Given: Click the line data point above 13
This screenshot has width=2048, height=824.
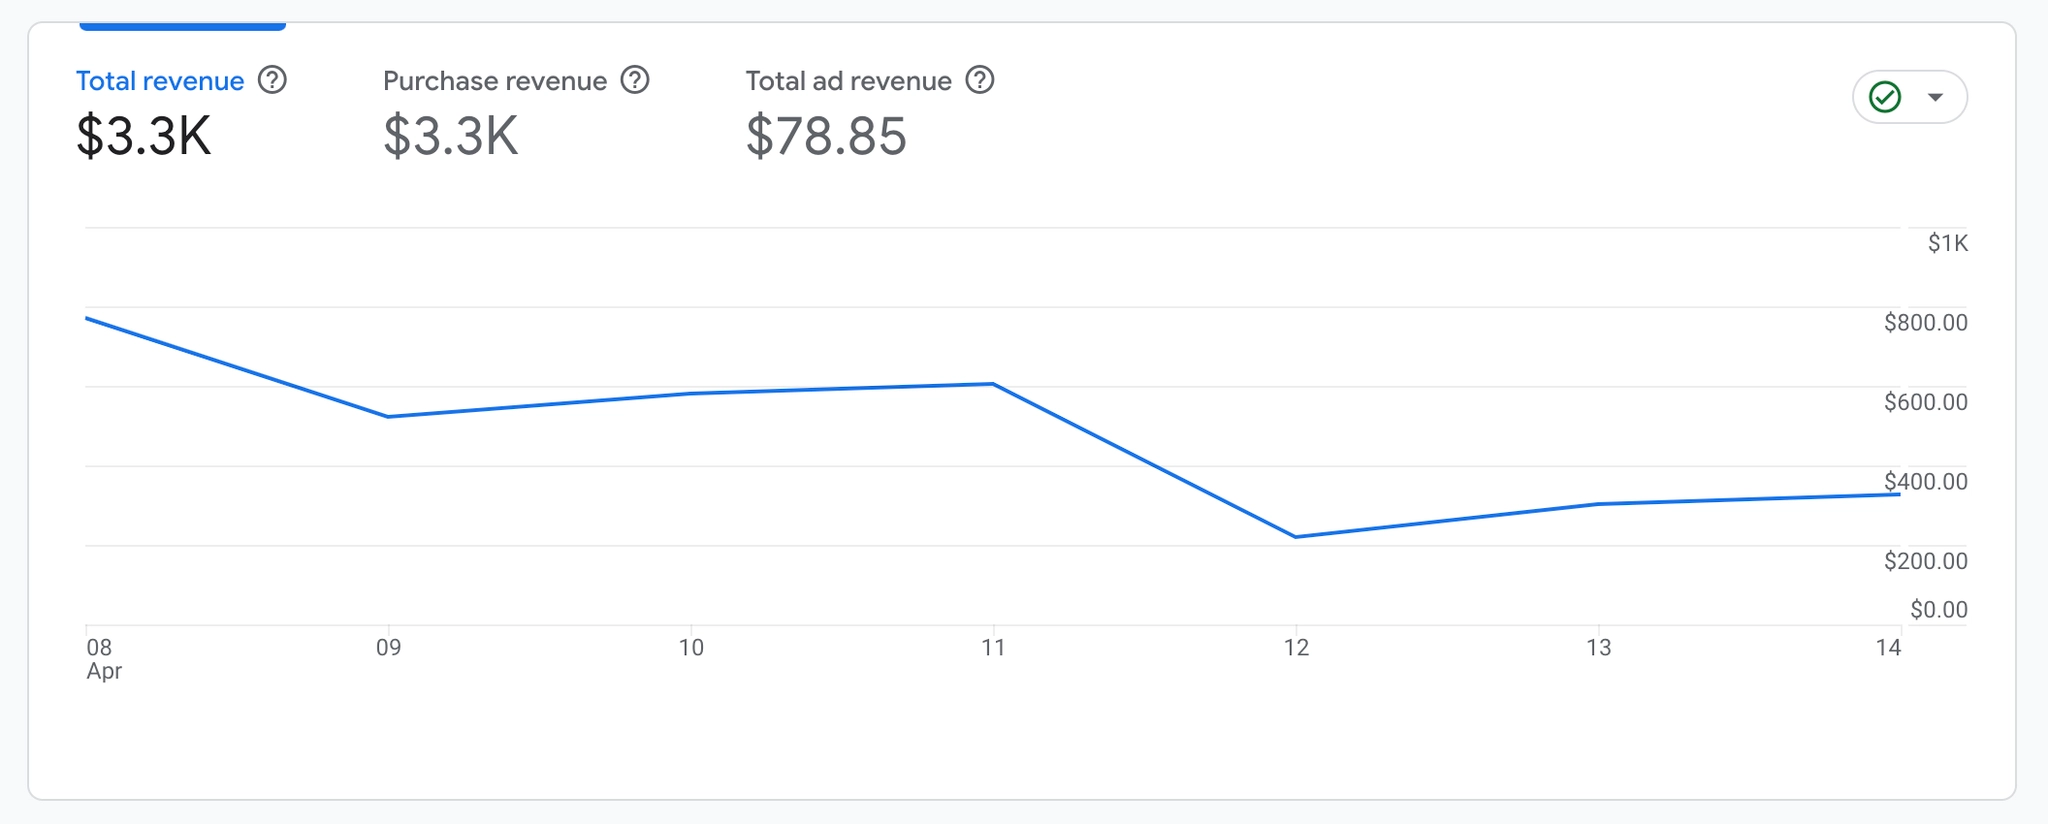Looking at the screenshot, I should coord(1598,504).
